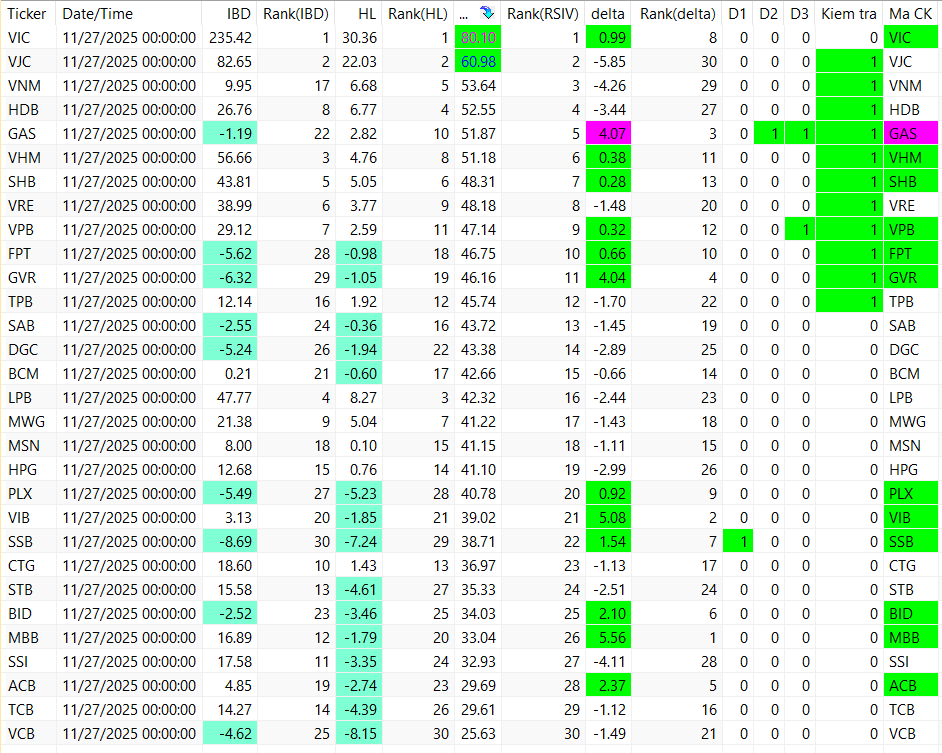
Task: Click the magenta 80.10 cell
Action: [478, 38]
